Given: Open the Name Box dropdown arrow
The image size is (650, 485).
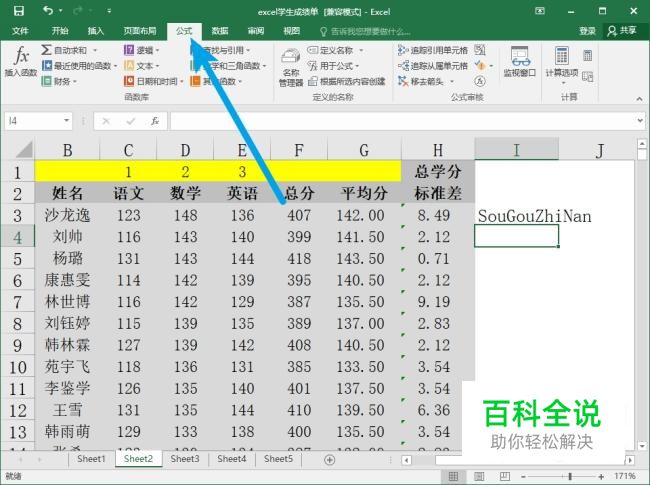Looking at the screenshot, I should click(x=66, y=121).
